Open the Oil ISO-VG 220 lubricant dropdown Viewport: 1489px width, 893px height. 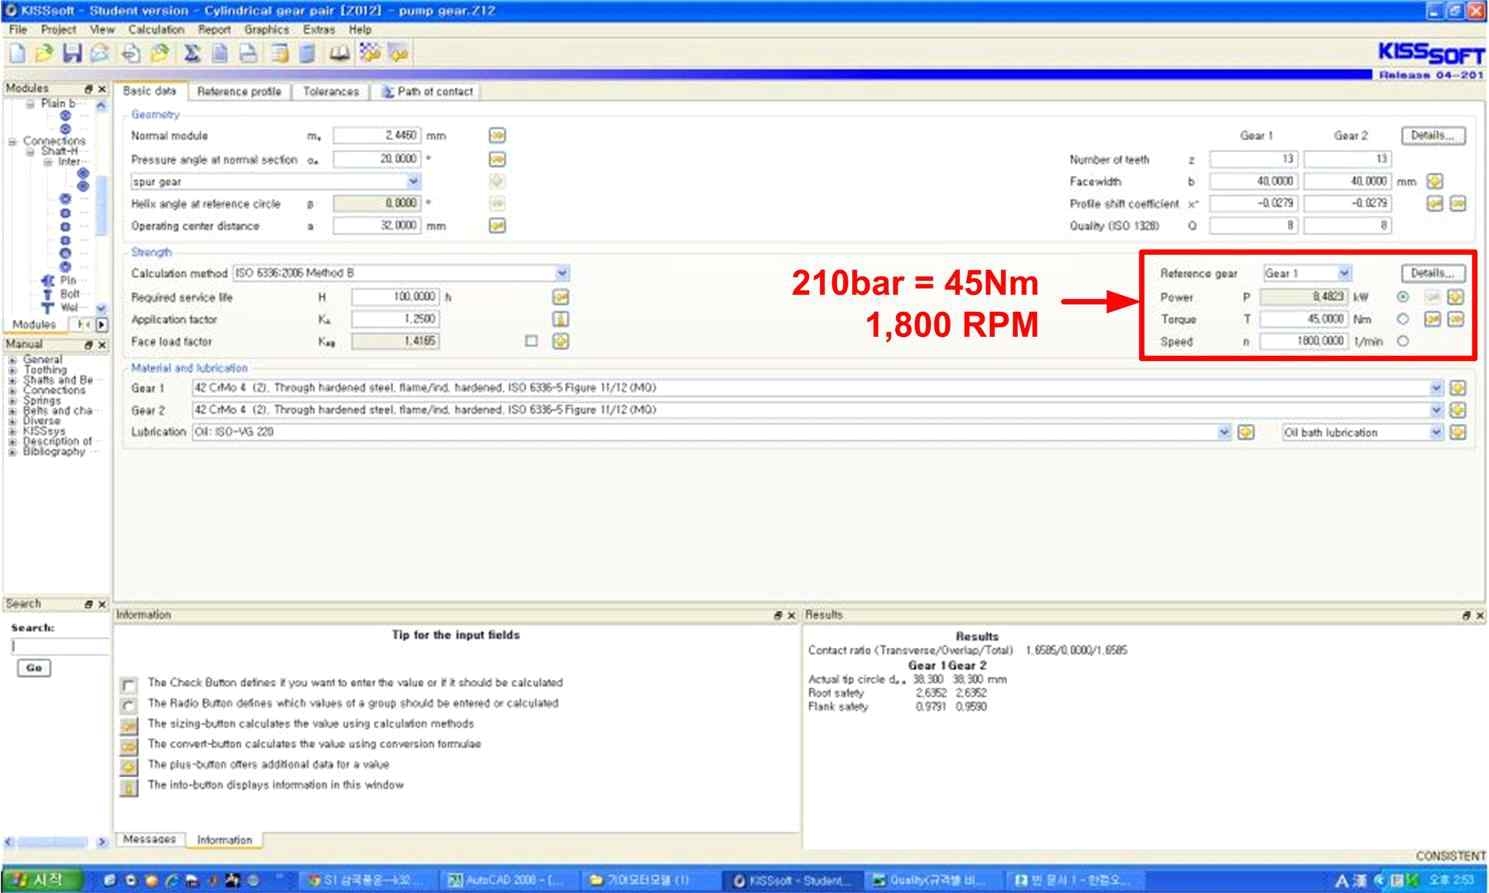click(x=1224, y=432)
